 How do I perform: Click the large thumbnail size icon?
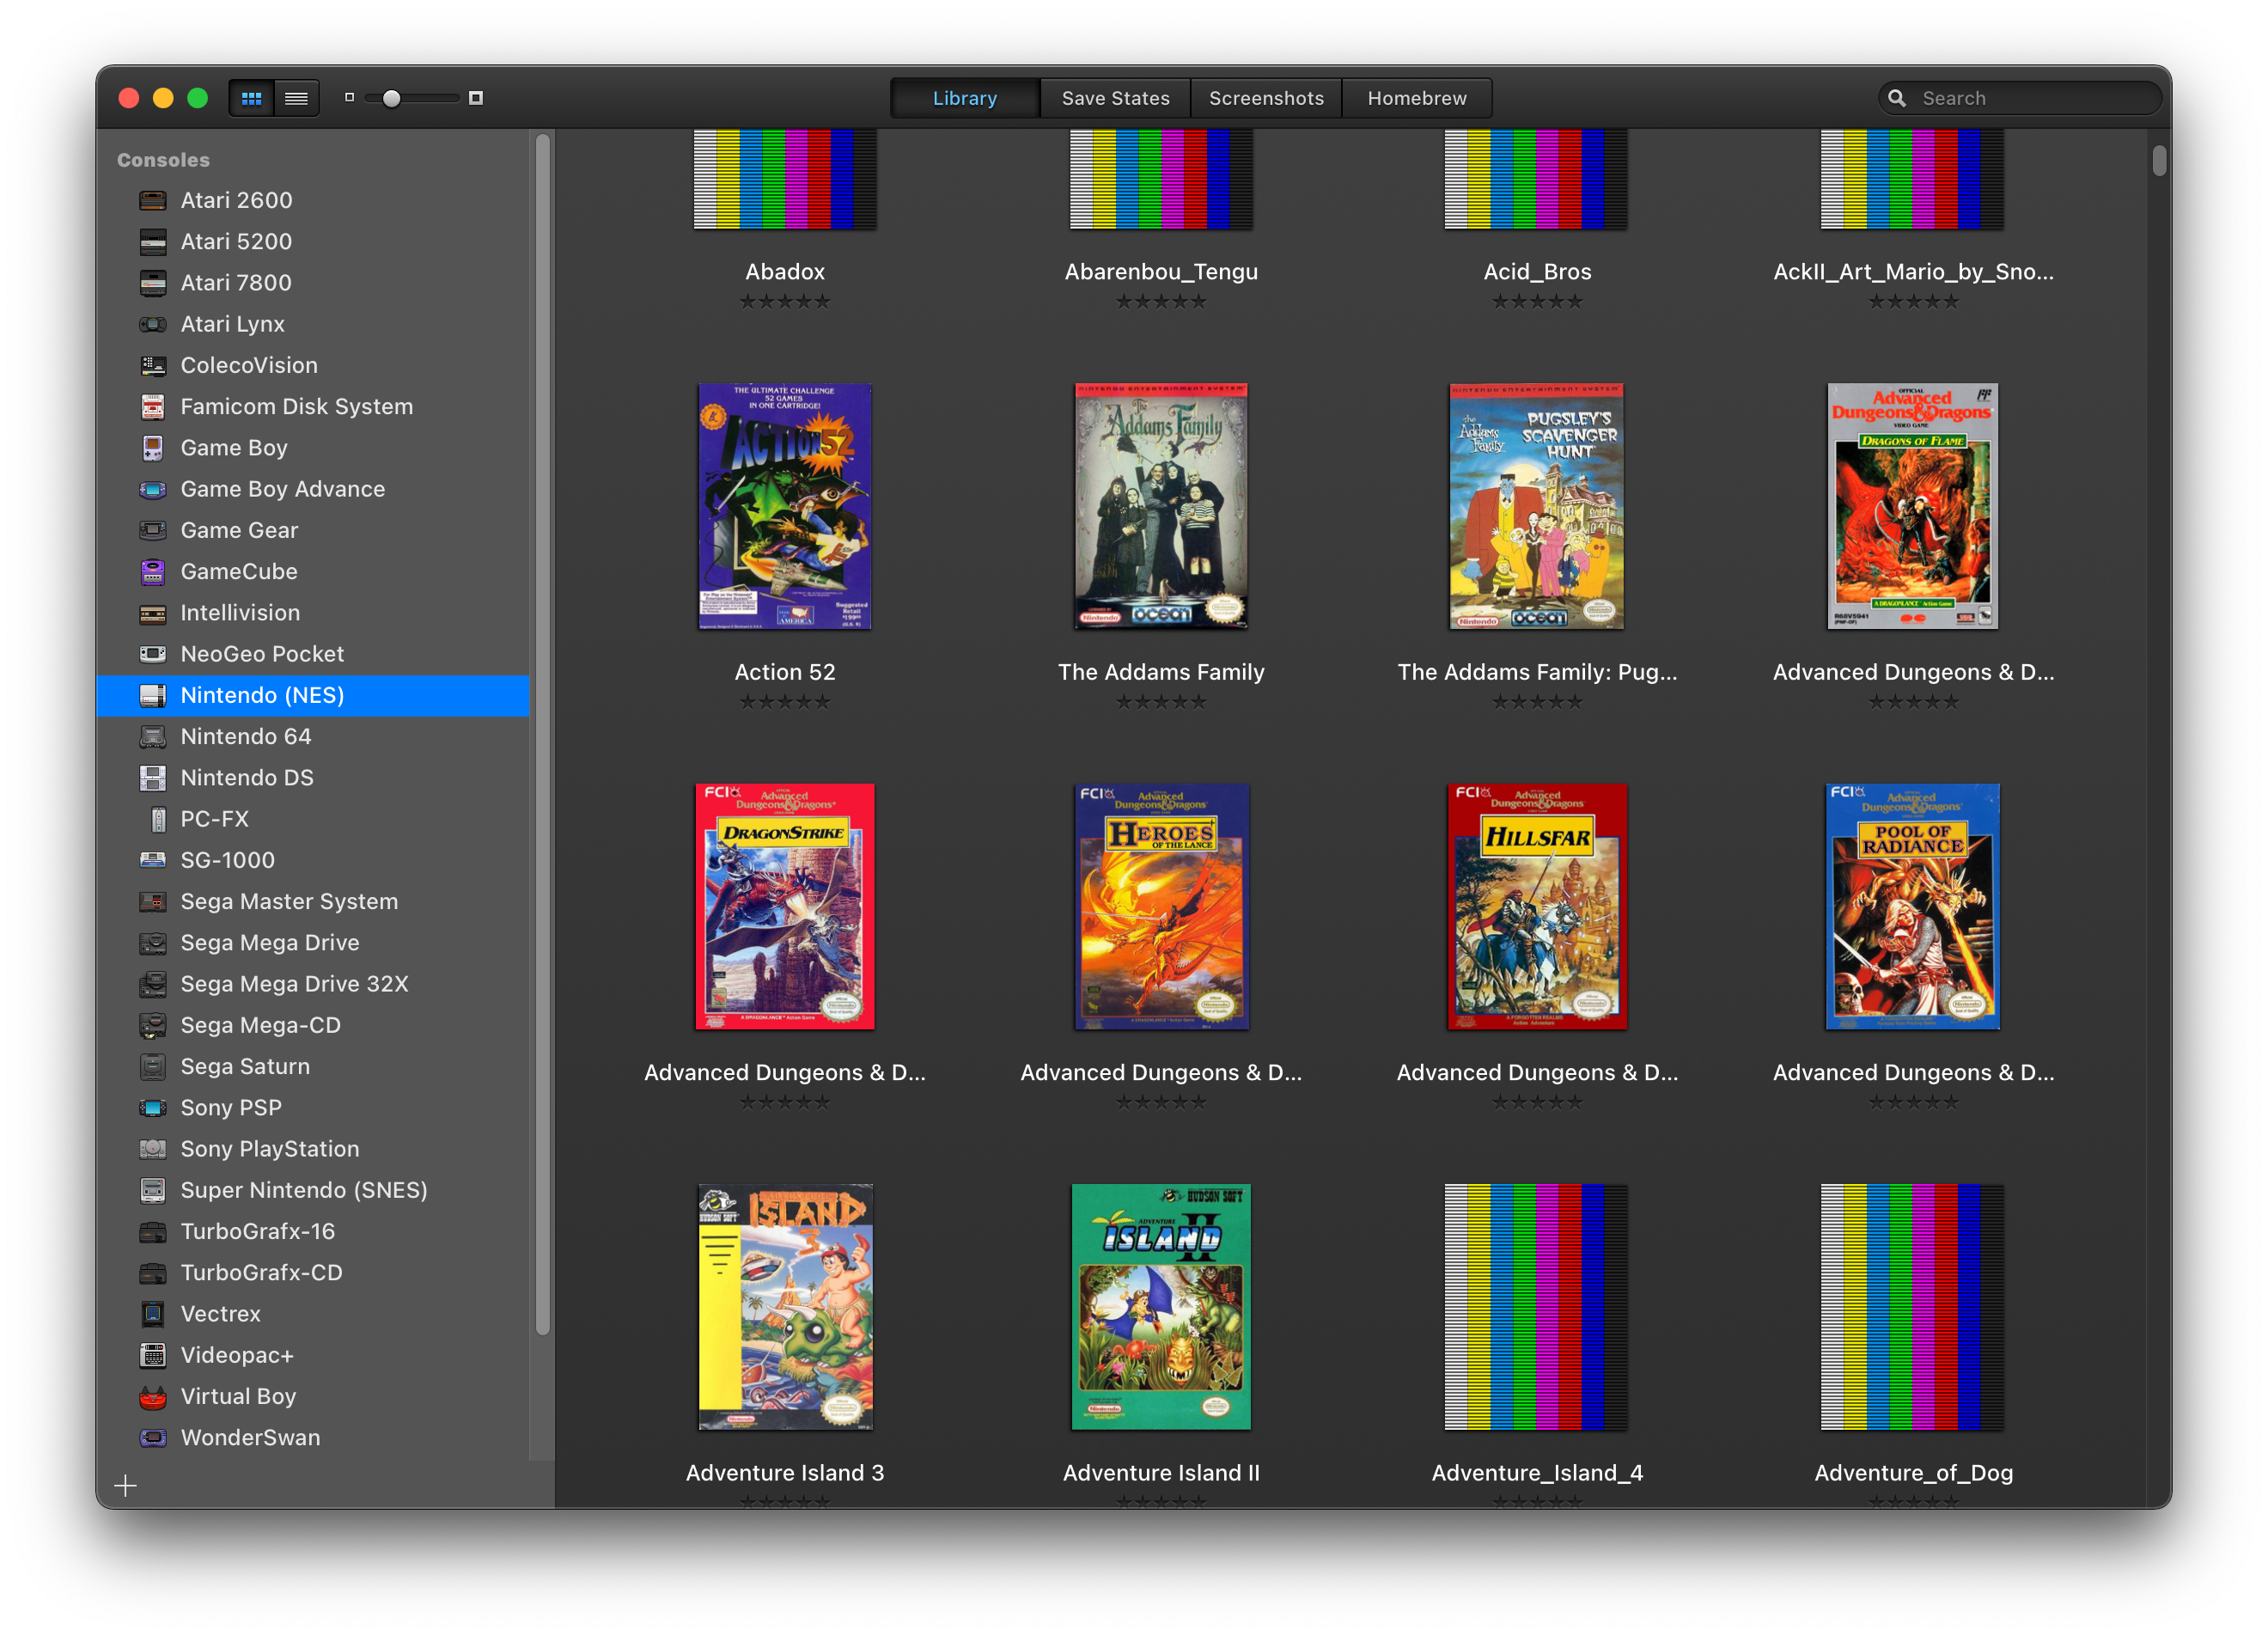pyautogui.click(x=476, y=98)
